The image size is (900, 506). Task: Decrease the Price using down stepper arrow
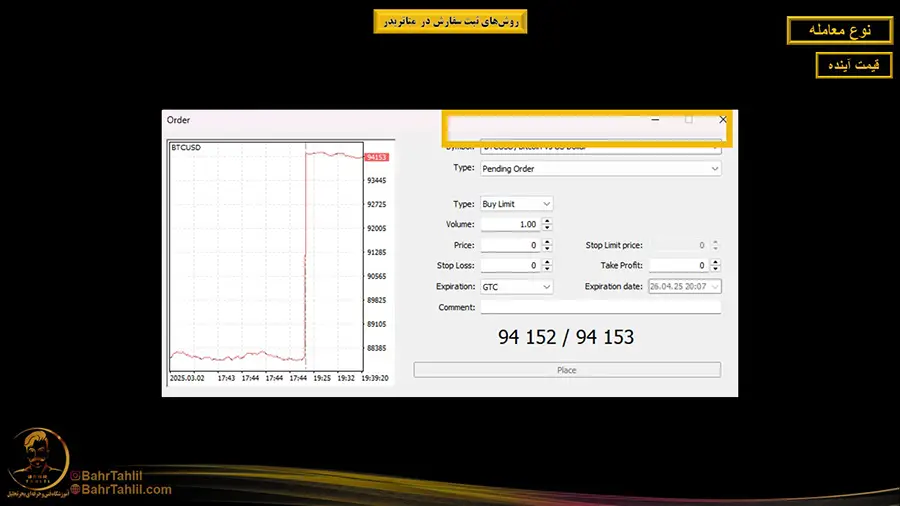[x=547, y=248]
